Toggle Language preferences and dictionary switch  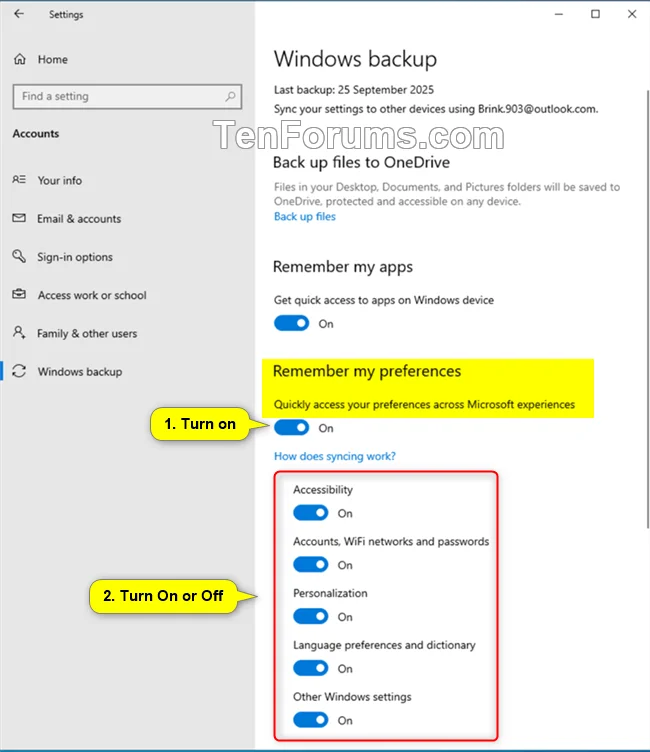[311, 668]
